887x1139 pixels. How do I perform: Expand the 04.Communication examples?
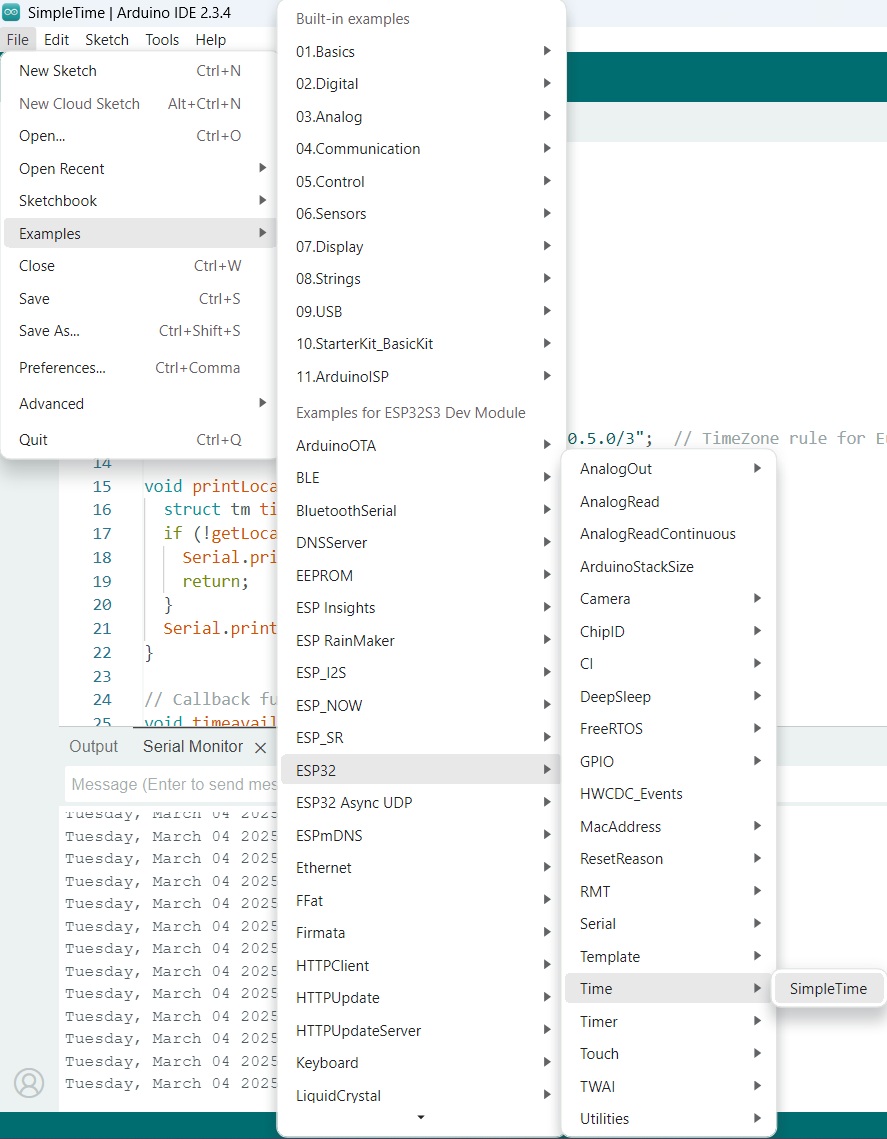tap(421, 149)
